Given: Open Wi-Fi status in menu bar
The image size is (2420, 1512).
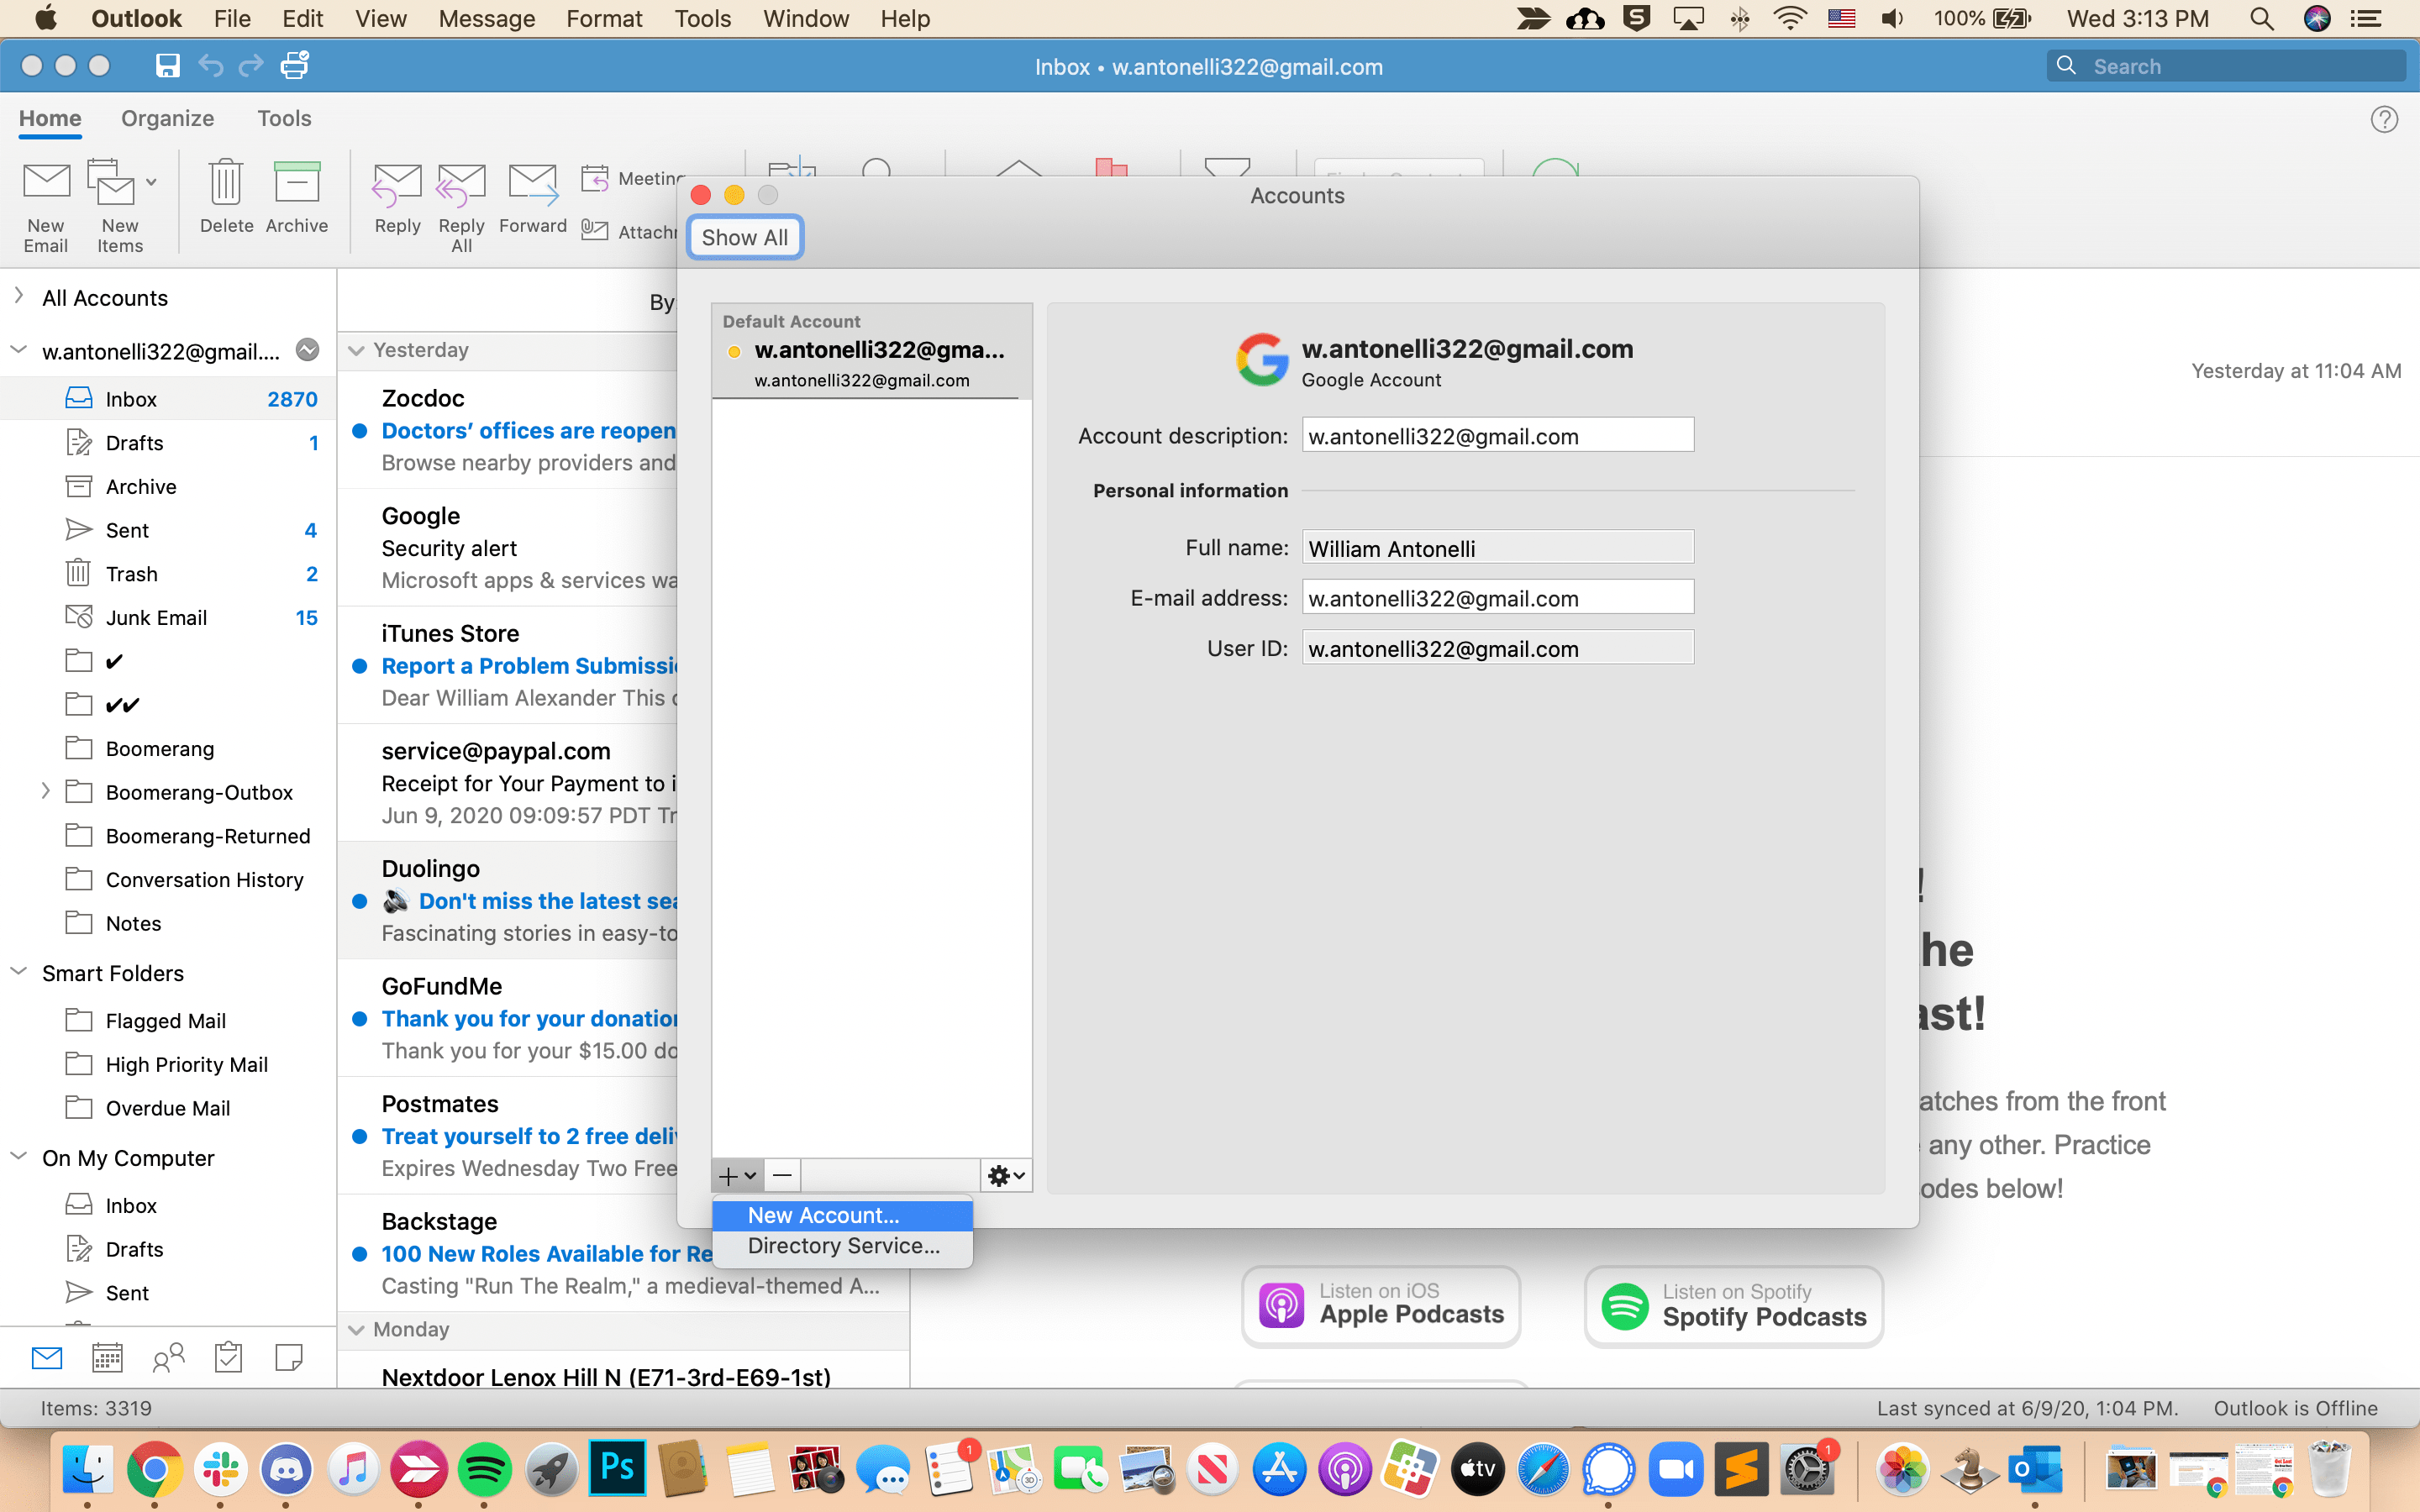Looking at the screenshot, I should (1790, 18).
